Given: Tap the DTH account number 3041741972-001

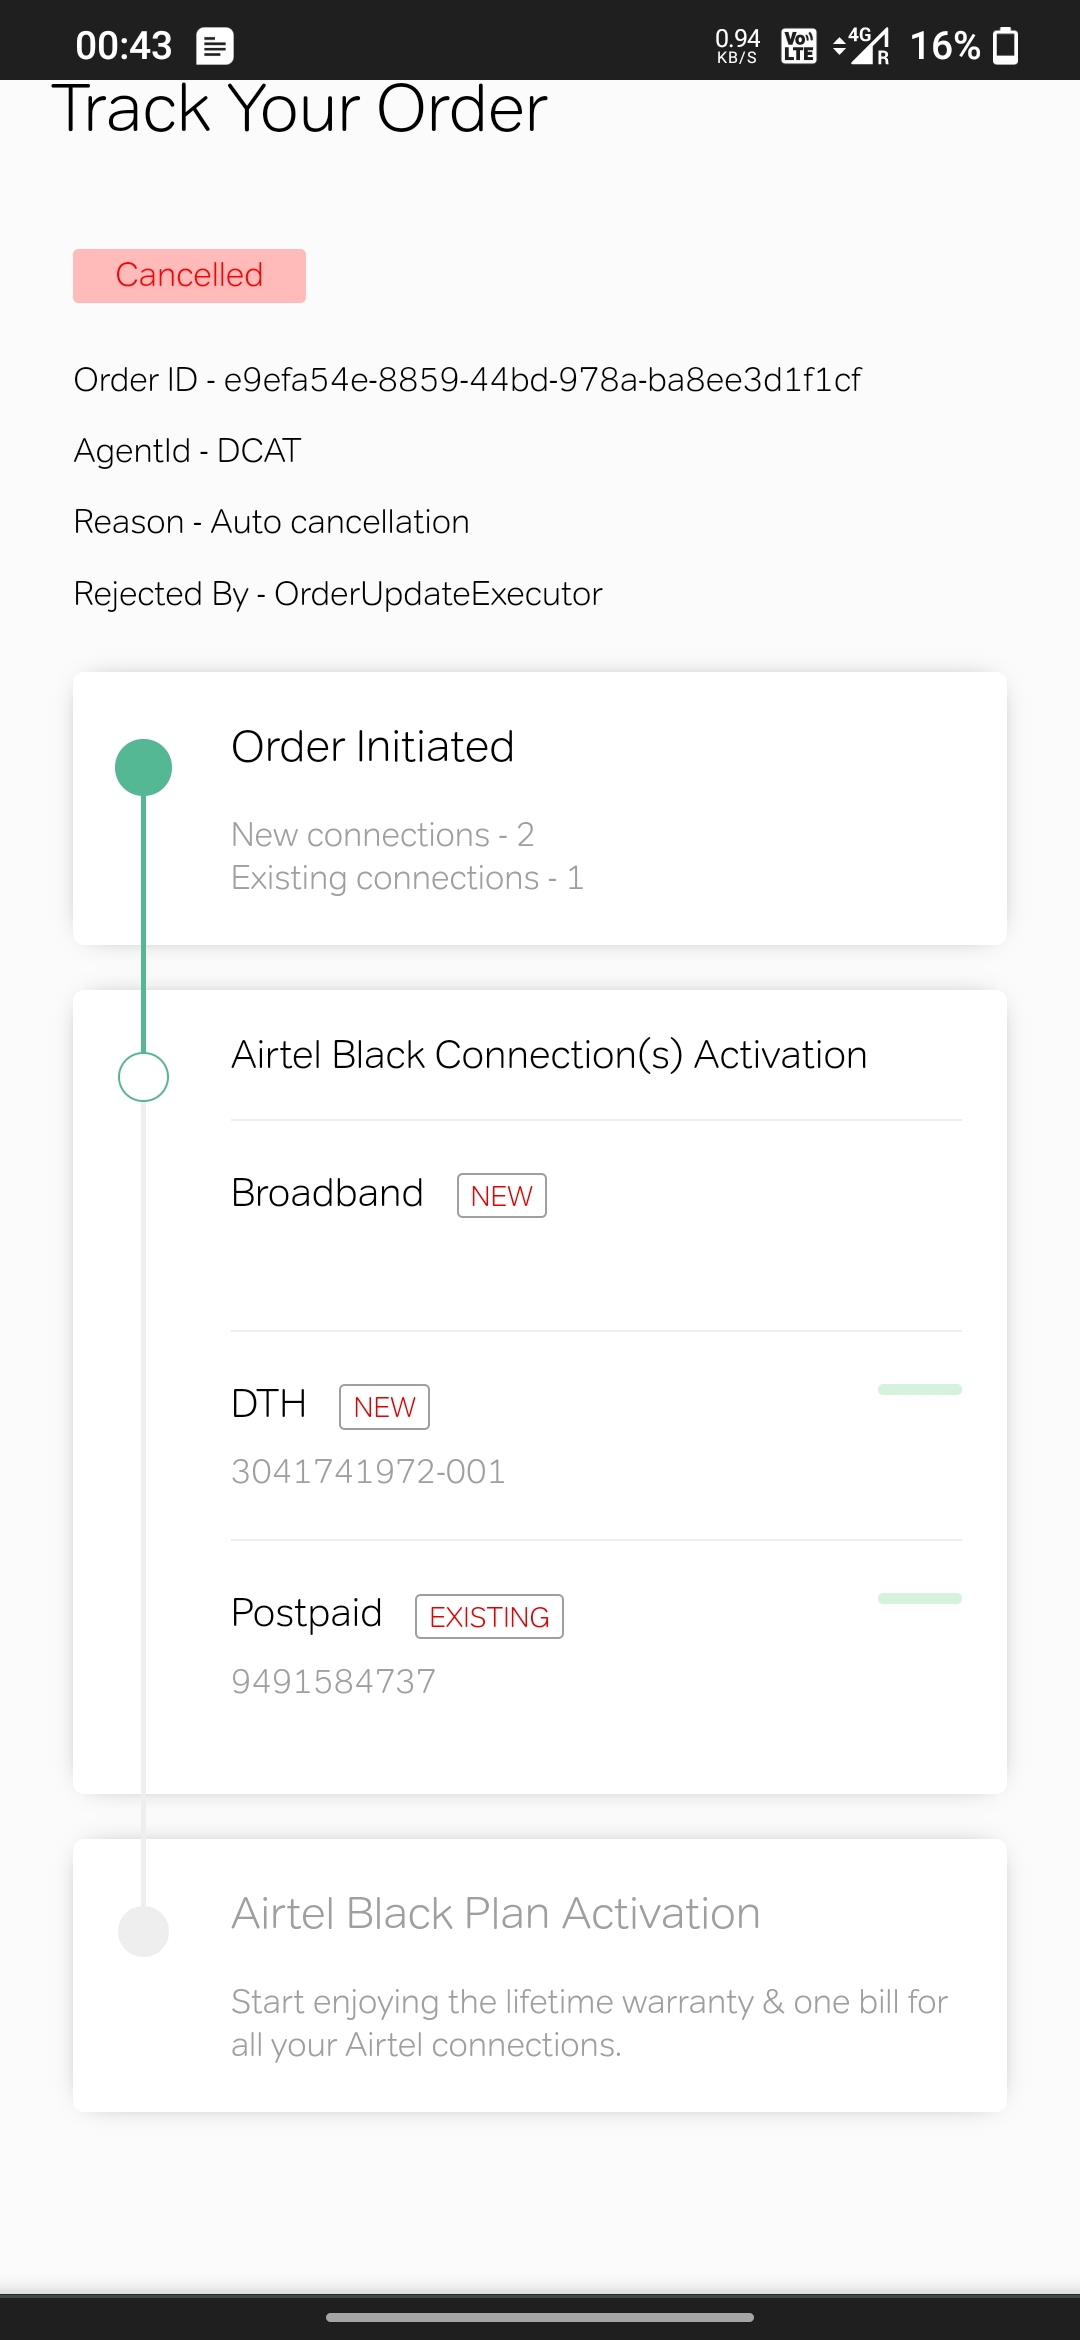Looking at the screenshot, I should 368,1472.
